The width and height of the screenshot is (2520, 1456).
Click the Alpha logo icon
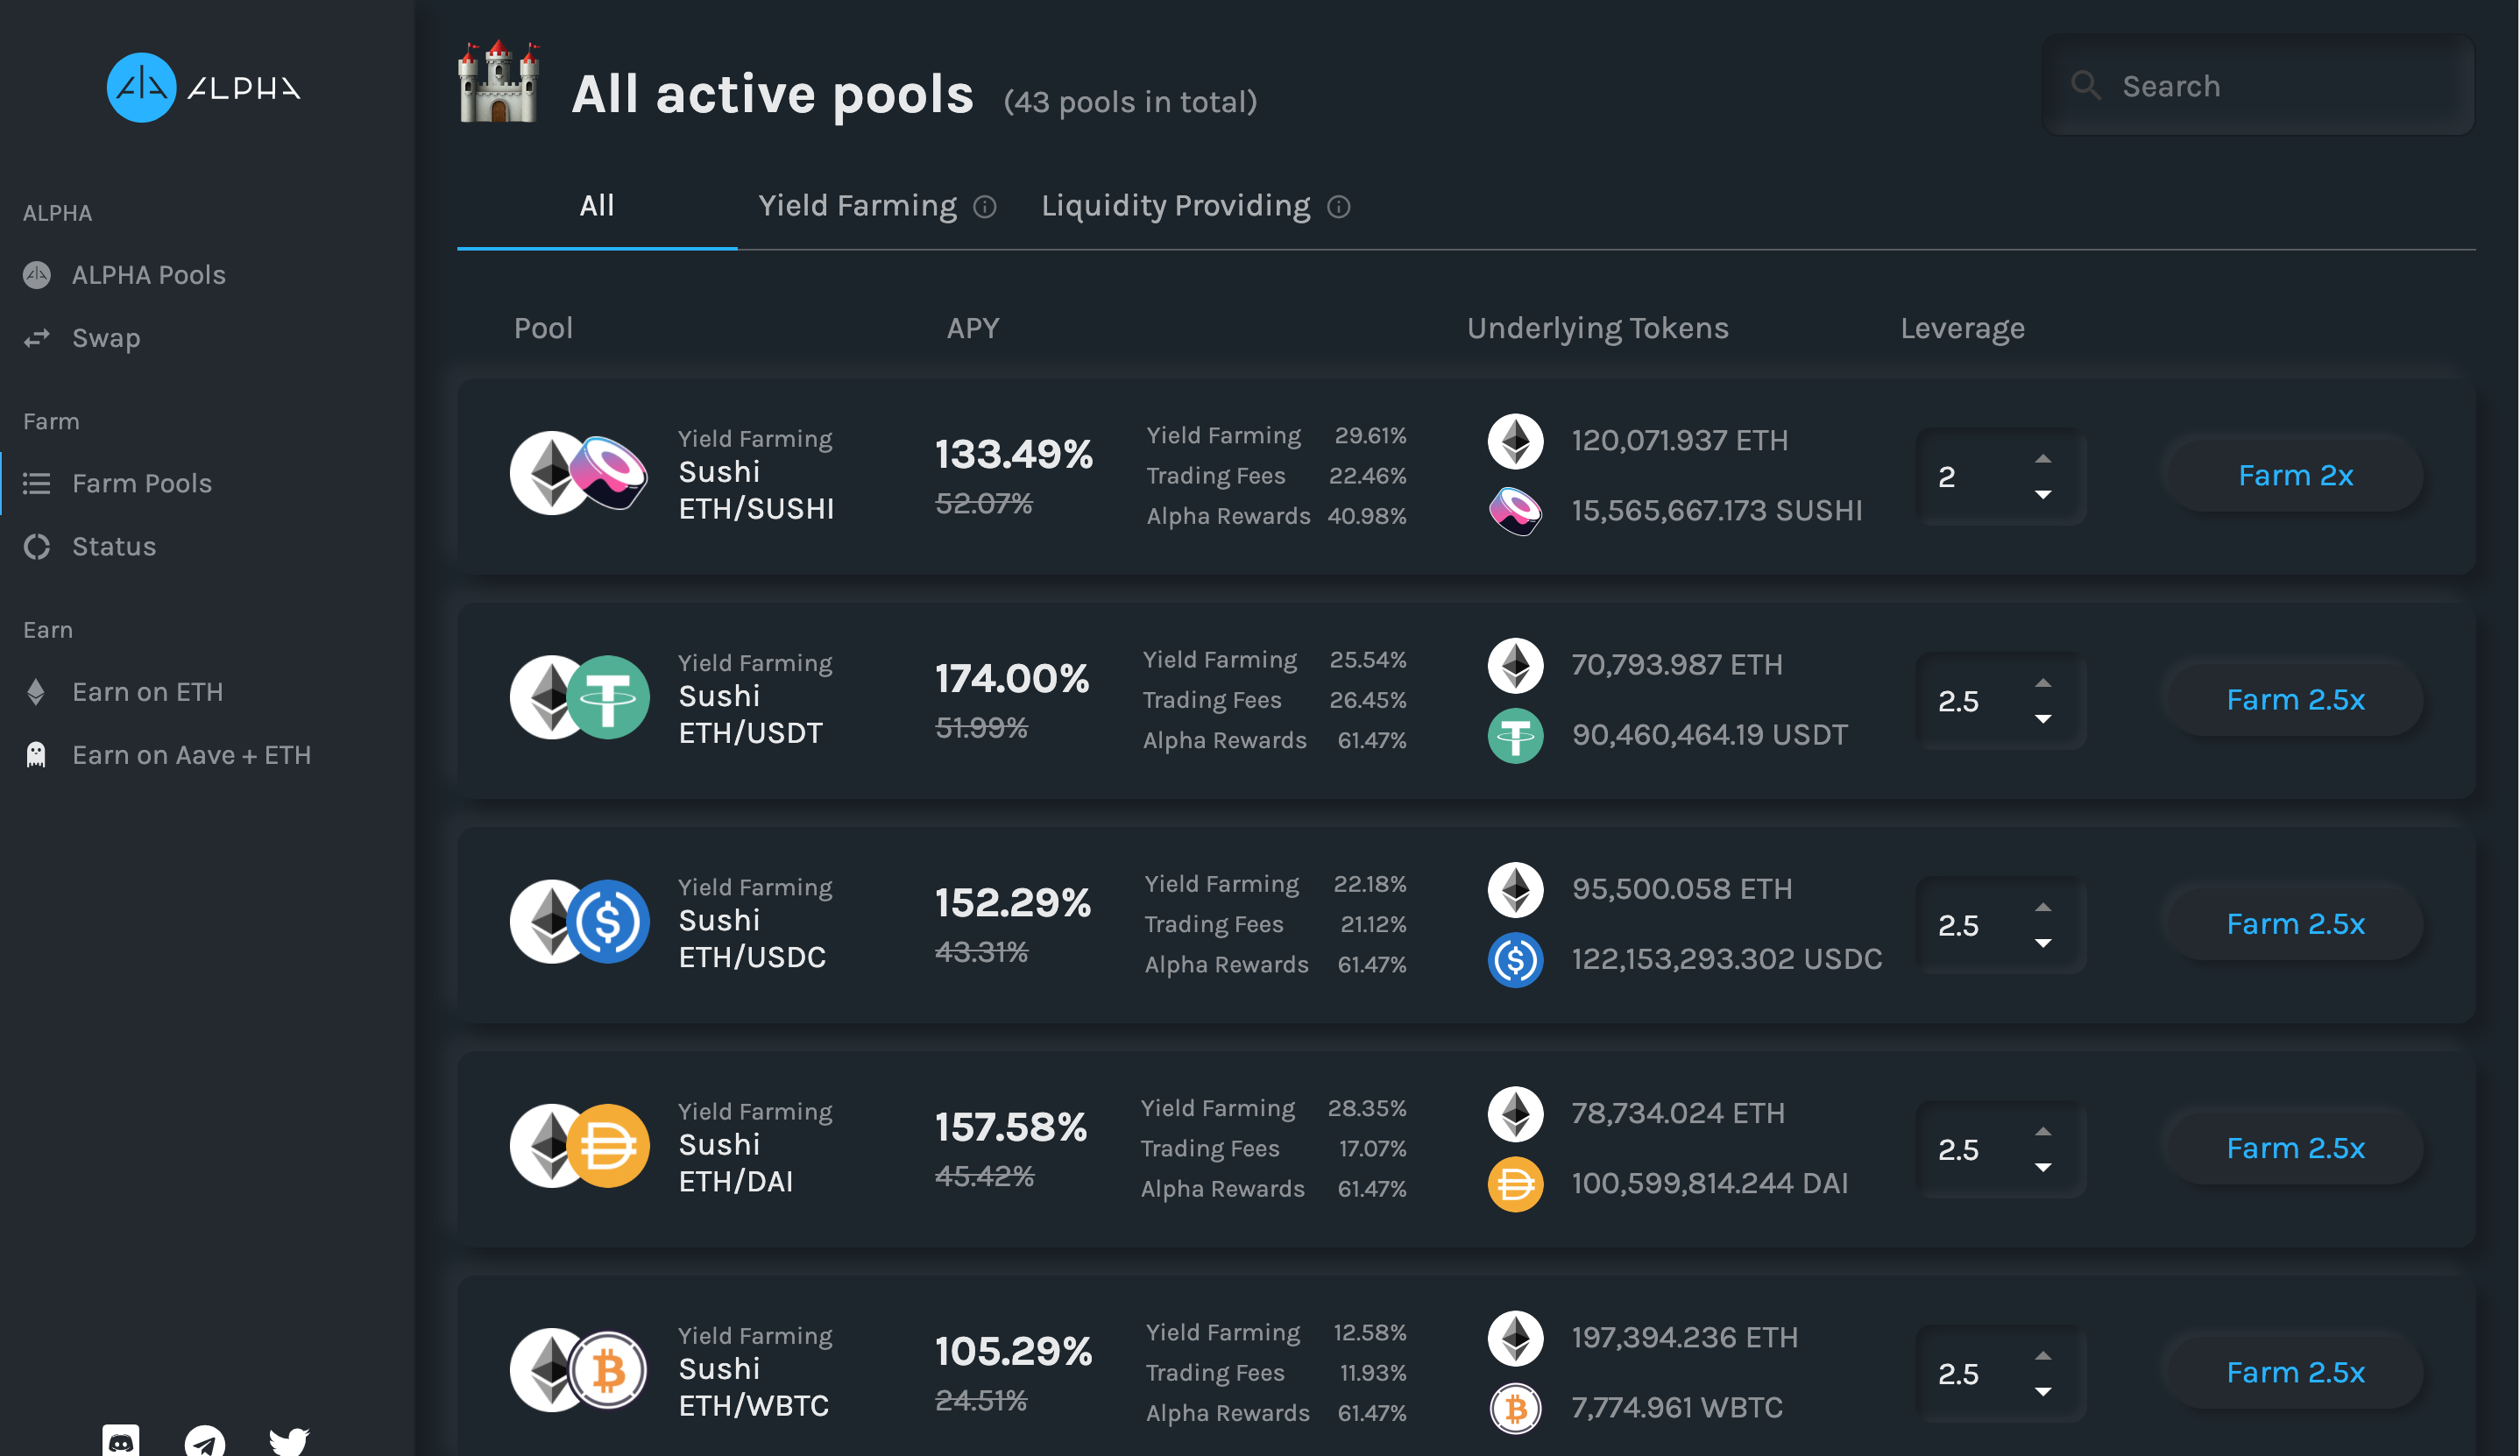[141, 88]
